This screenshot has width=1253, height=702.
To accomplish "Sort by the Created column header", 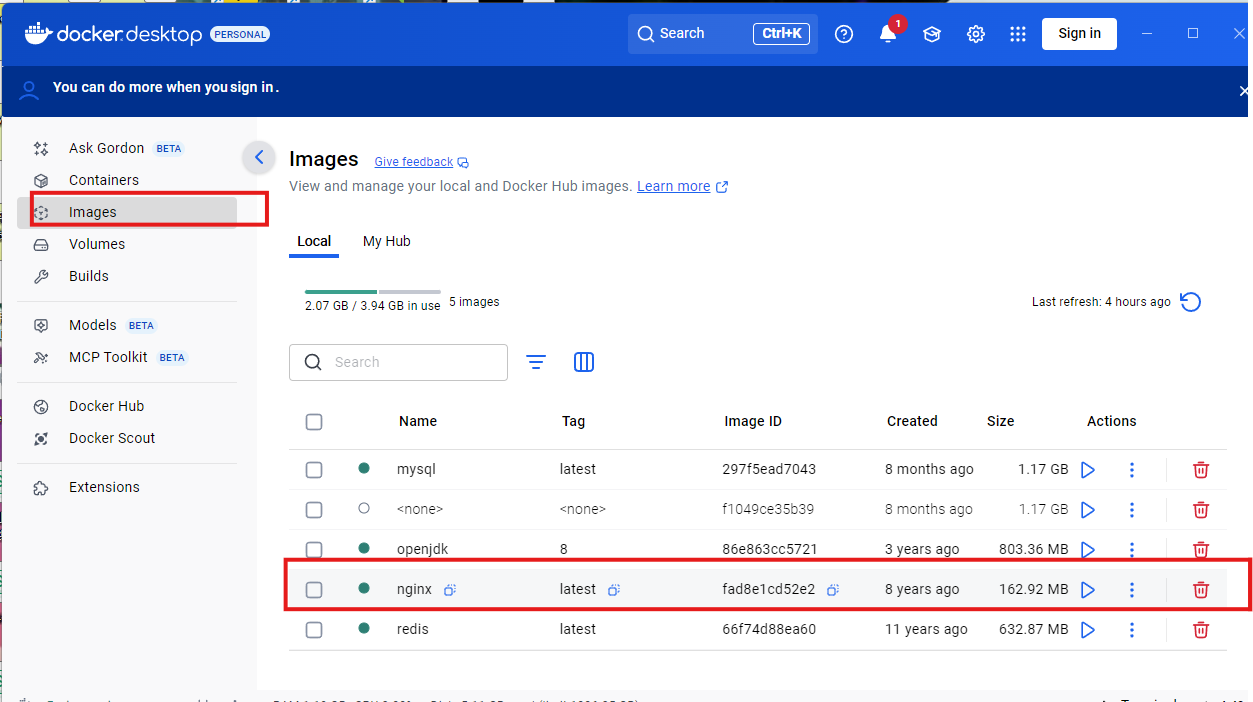I will (x=912, y=421).
